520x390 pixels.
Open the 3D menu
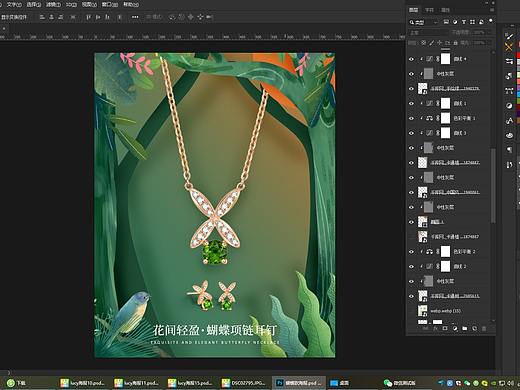coord(71,4)
